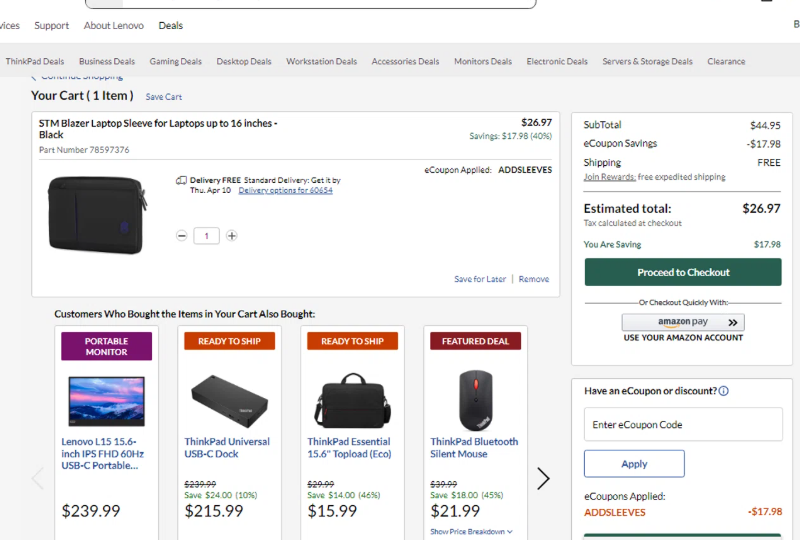Screen dimensions: 800x540
Task: Open ThinkPad Universal USB-C Dock image
Action: pyautogui.click(x=230, y=401)
